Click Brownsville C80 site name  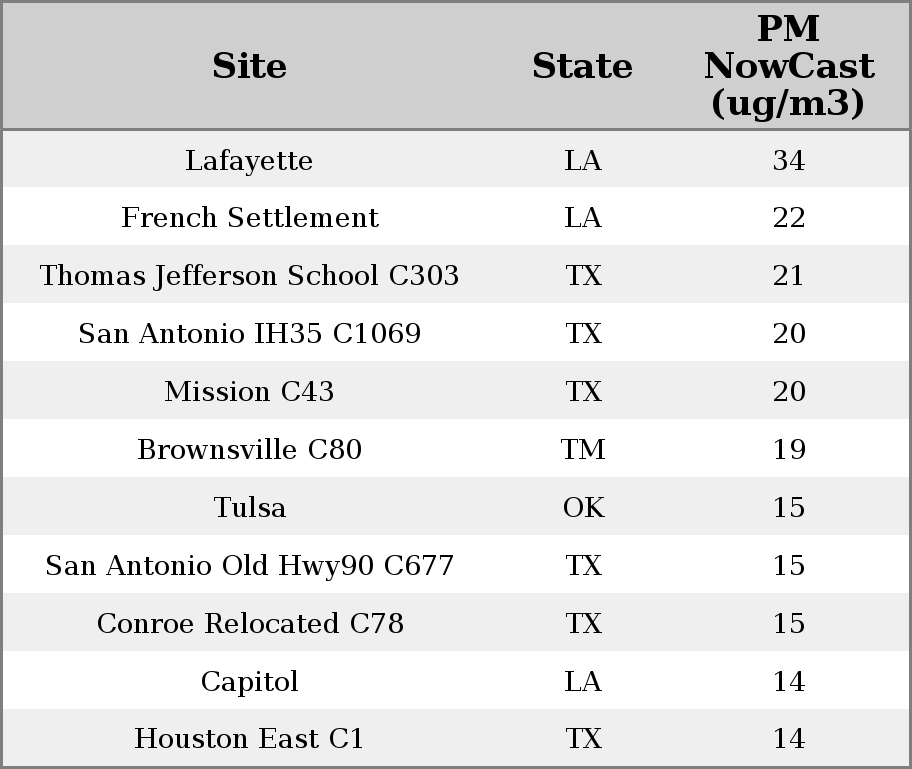[249, 450]
